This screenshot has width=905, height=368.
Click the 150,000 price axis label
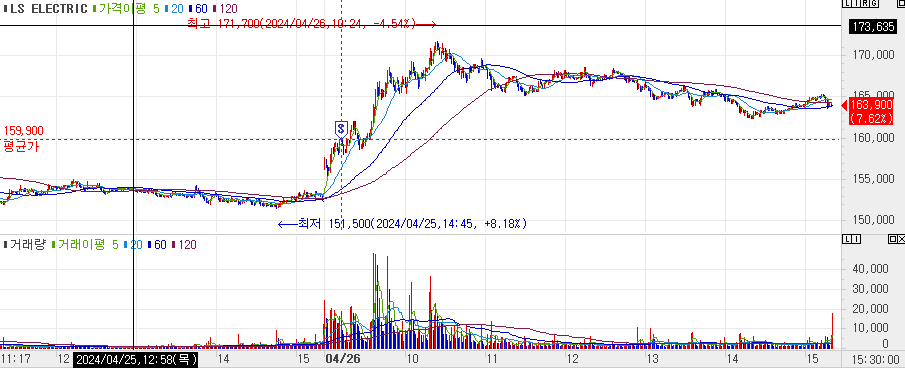coord(874,220)
